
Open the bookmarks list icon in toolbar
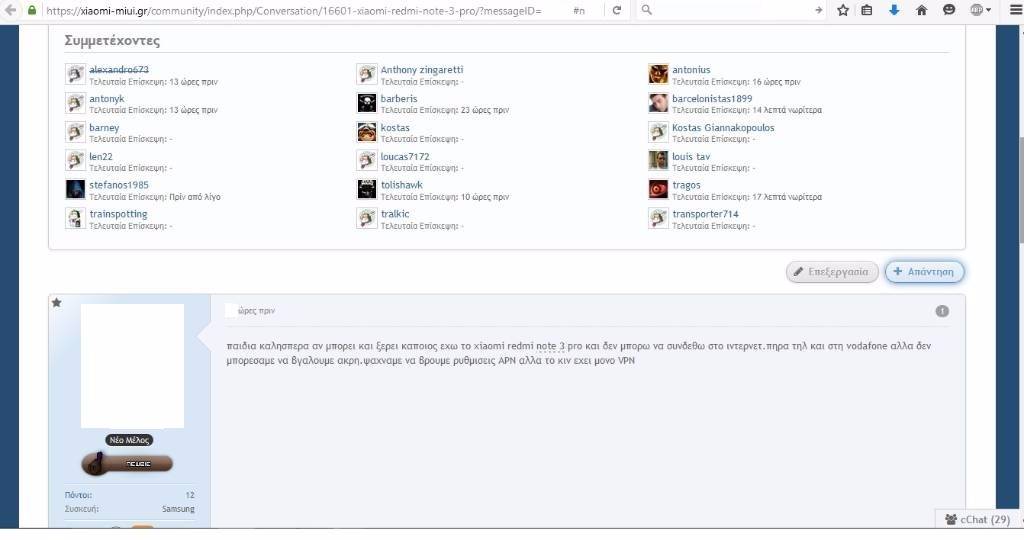tap(867, 10)
